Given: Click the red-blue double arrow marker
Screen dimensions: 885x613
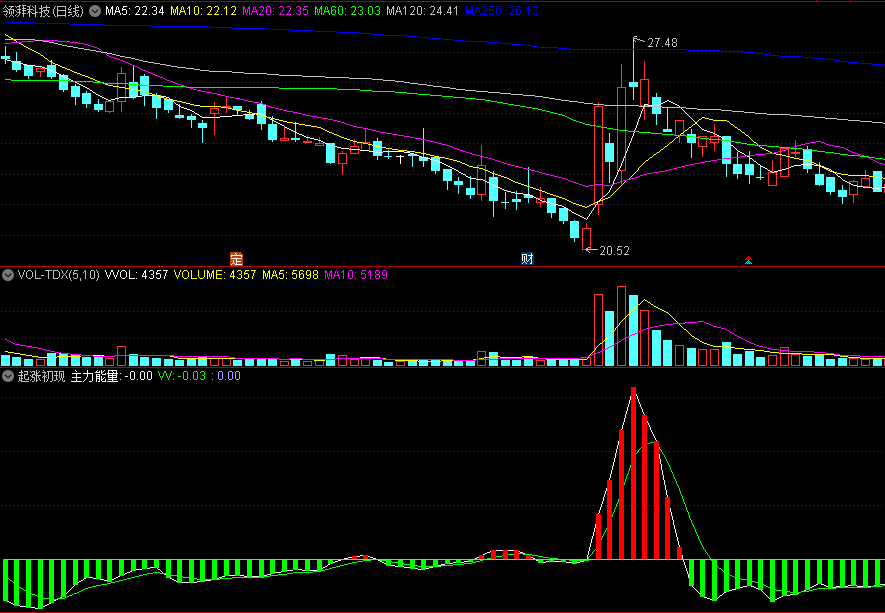Looking at the screenshot, I should click(x=748, y=260).
